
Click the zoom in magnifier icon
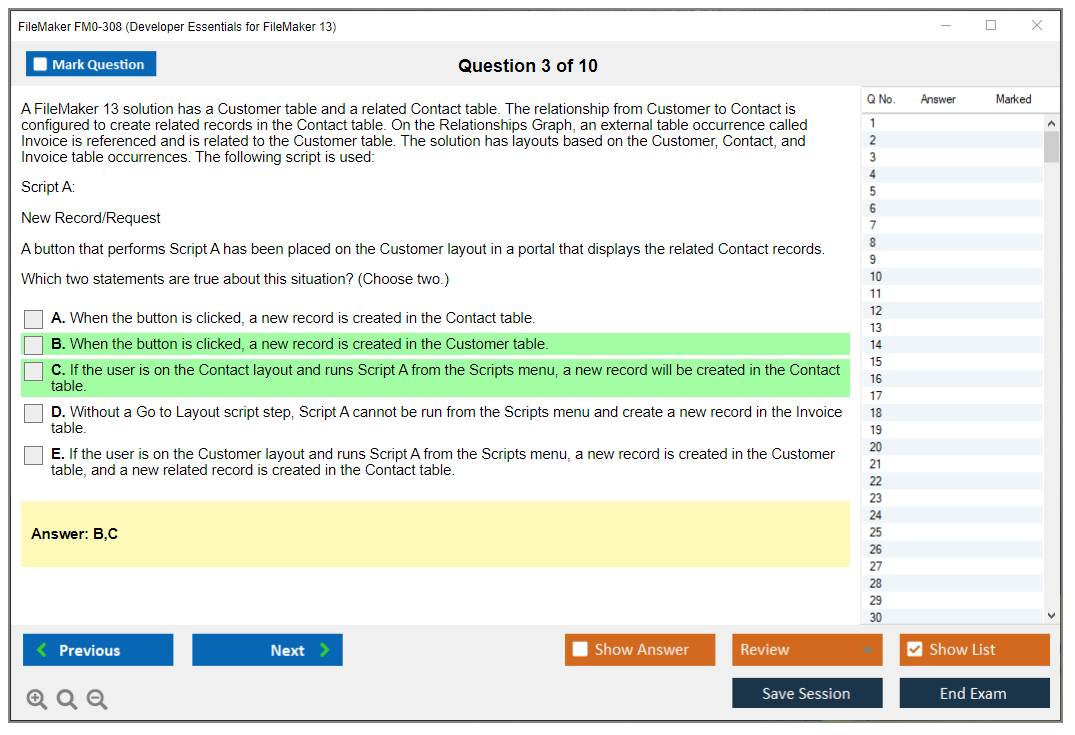pos(36,700)
